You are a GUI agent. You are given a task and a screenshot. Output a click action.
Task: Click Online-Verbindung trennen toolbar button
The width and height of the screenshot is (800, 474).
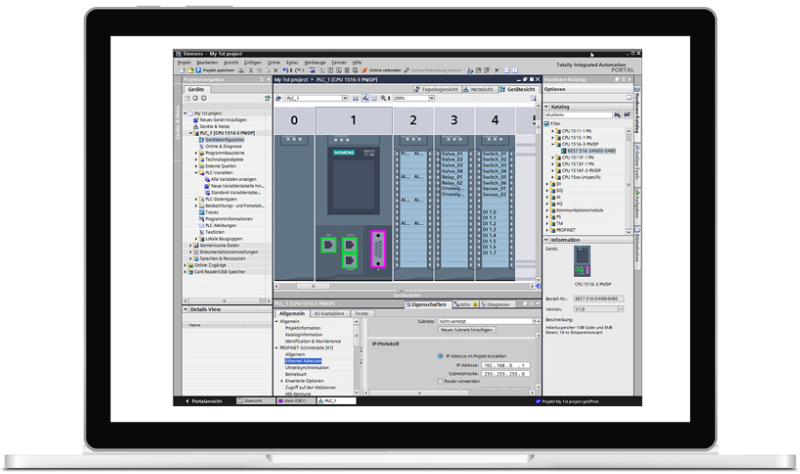pos(433,70)
